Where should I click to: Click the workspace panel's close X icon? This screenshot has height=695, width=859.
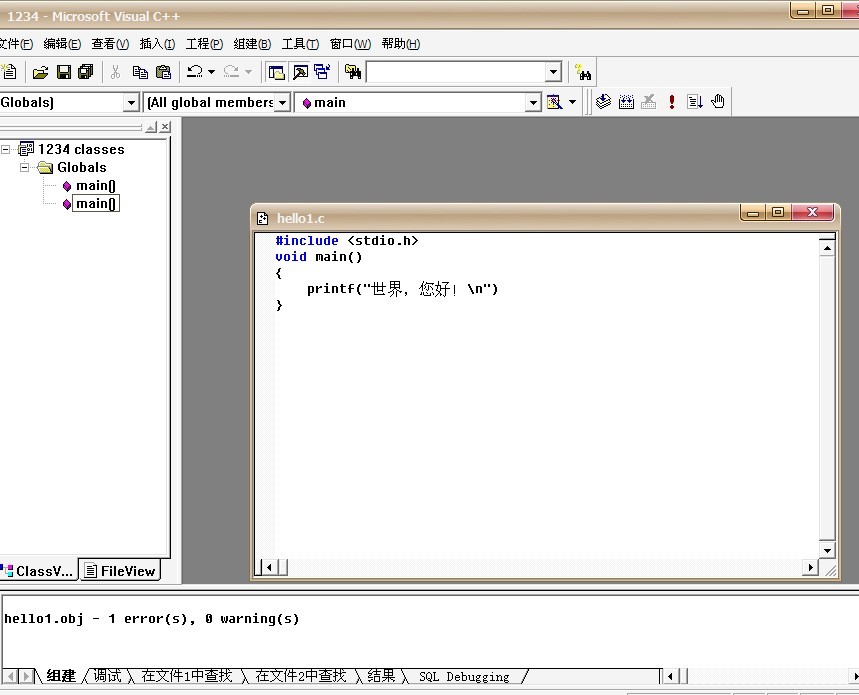(165, 127)
